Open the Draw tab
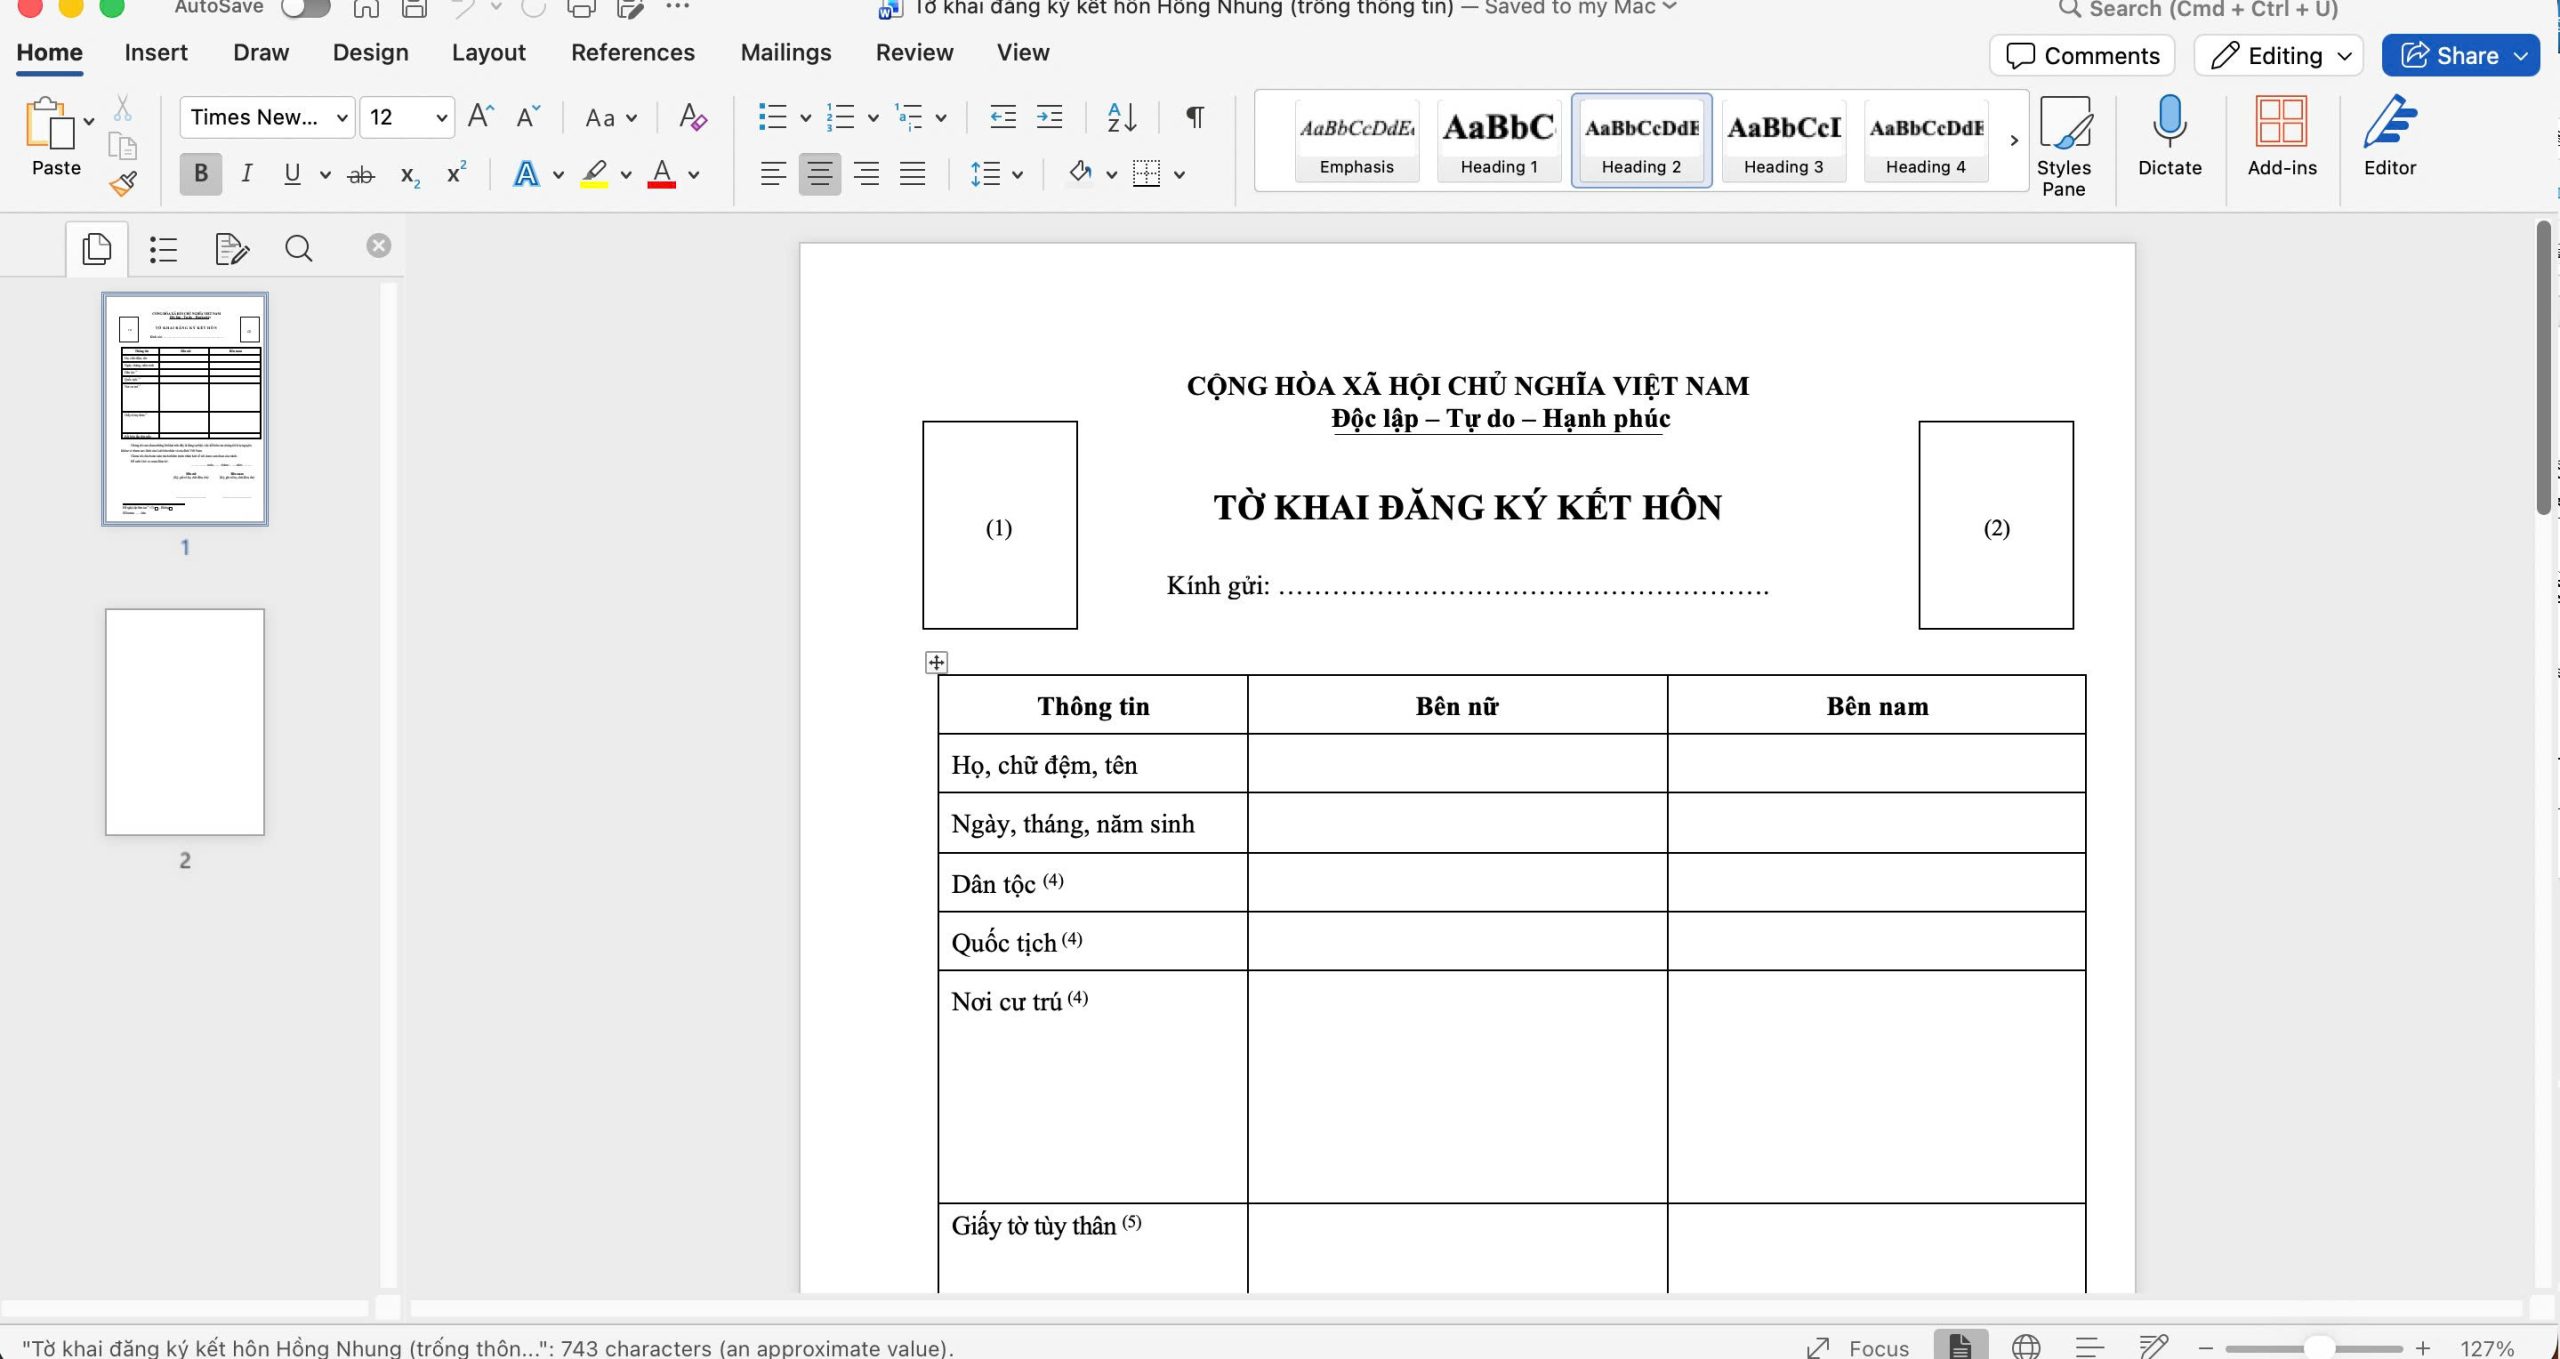The image size is (2560, 1359). [x=261, y=53]
